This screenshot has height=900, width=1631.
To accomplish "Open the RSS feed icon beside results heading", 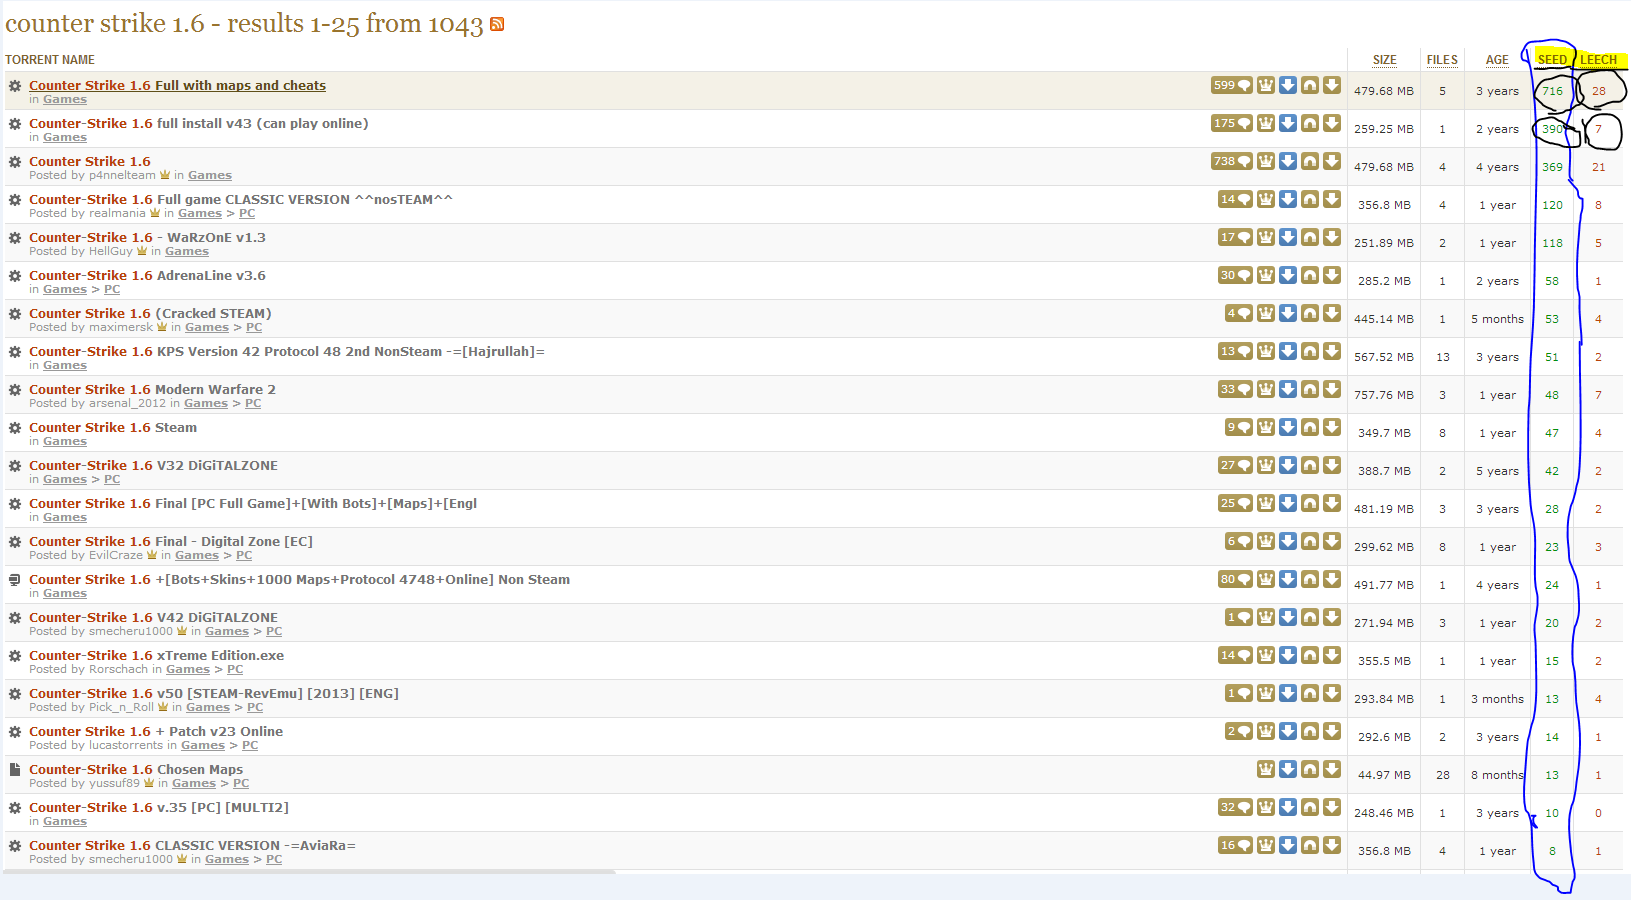I will [x=497, y=24].
